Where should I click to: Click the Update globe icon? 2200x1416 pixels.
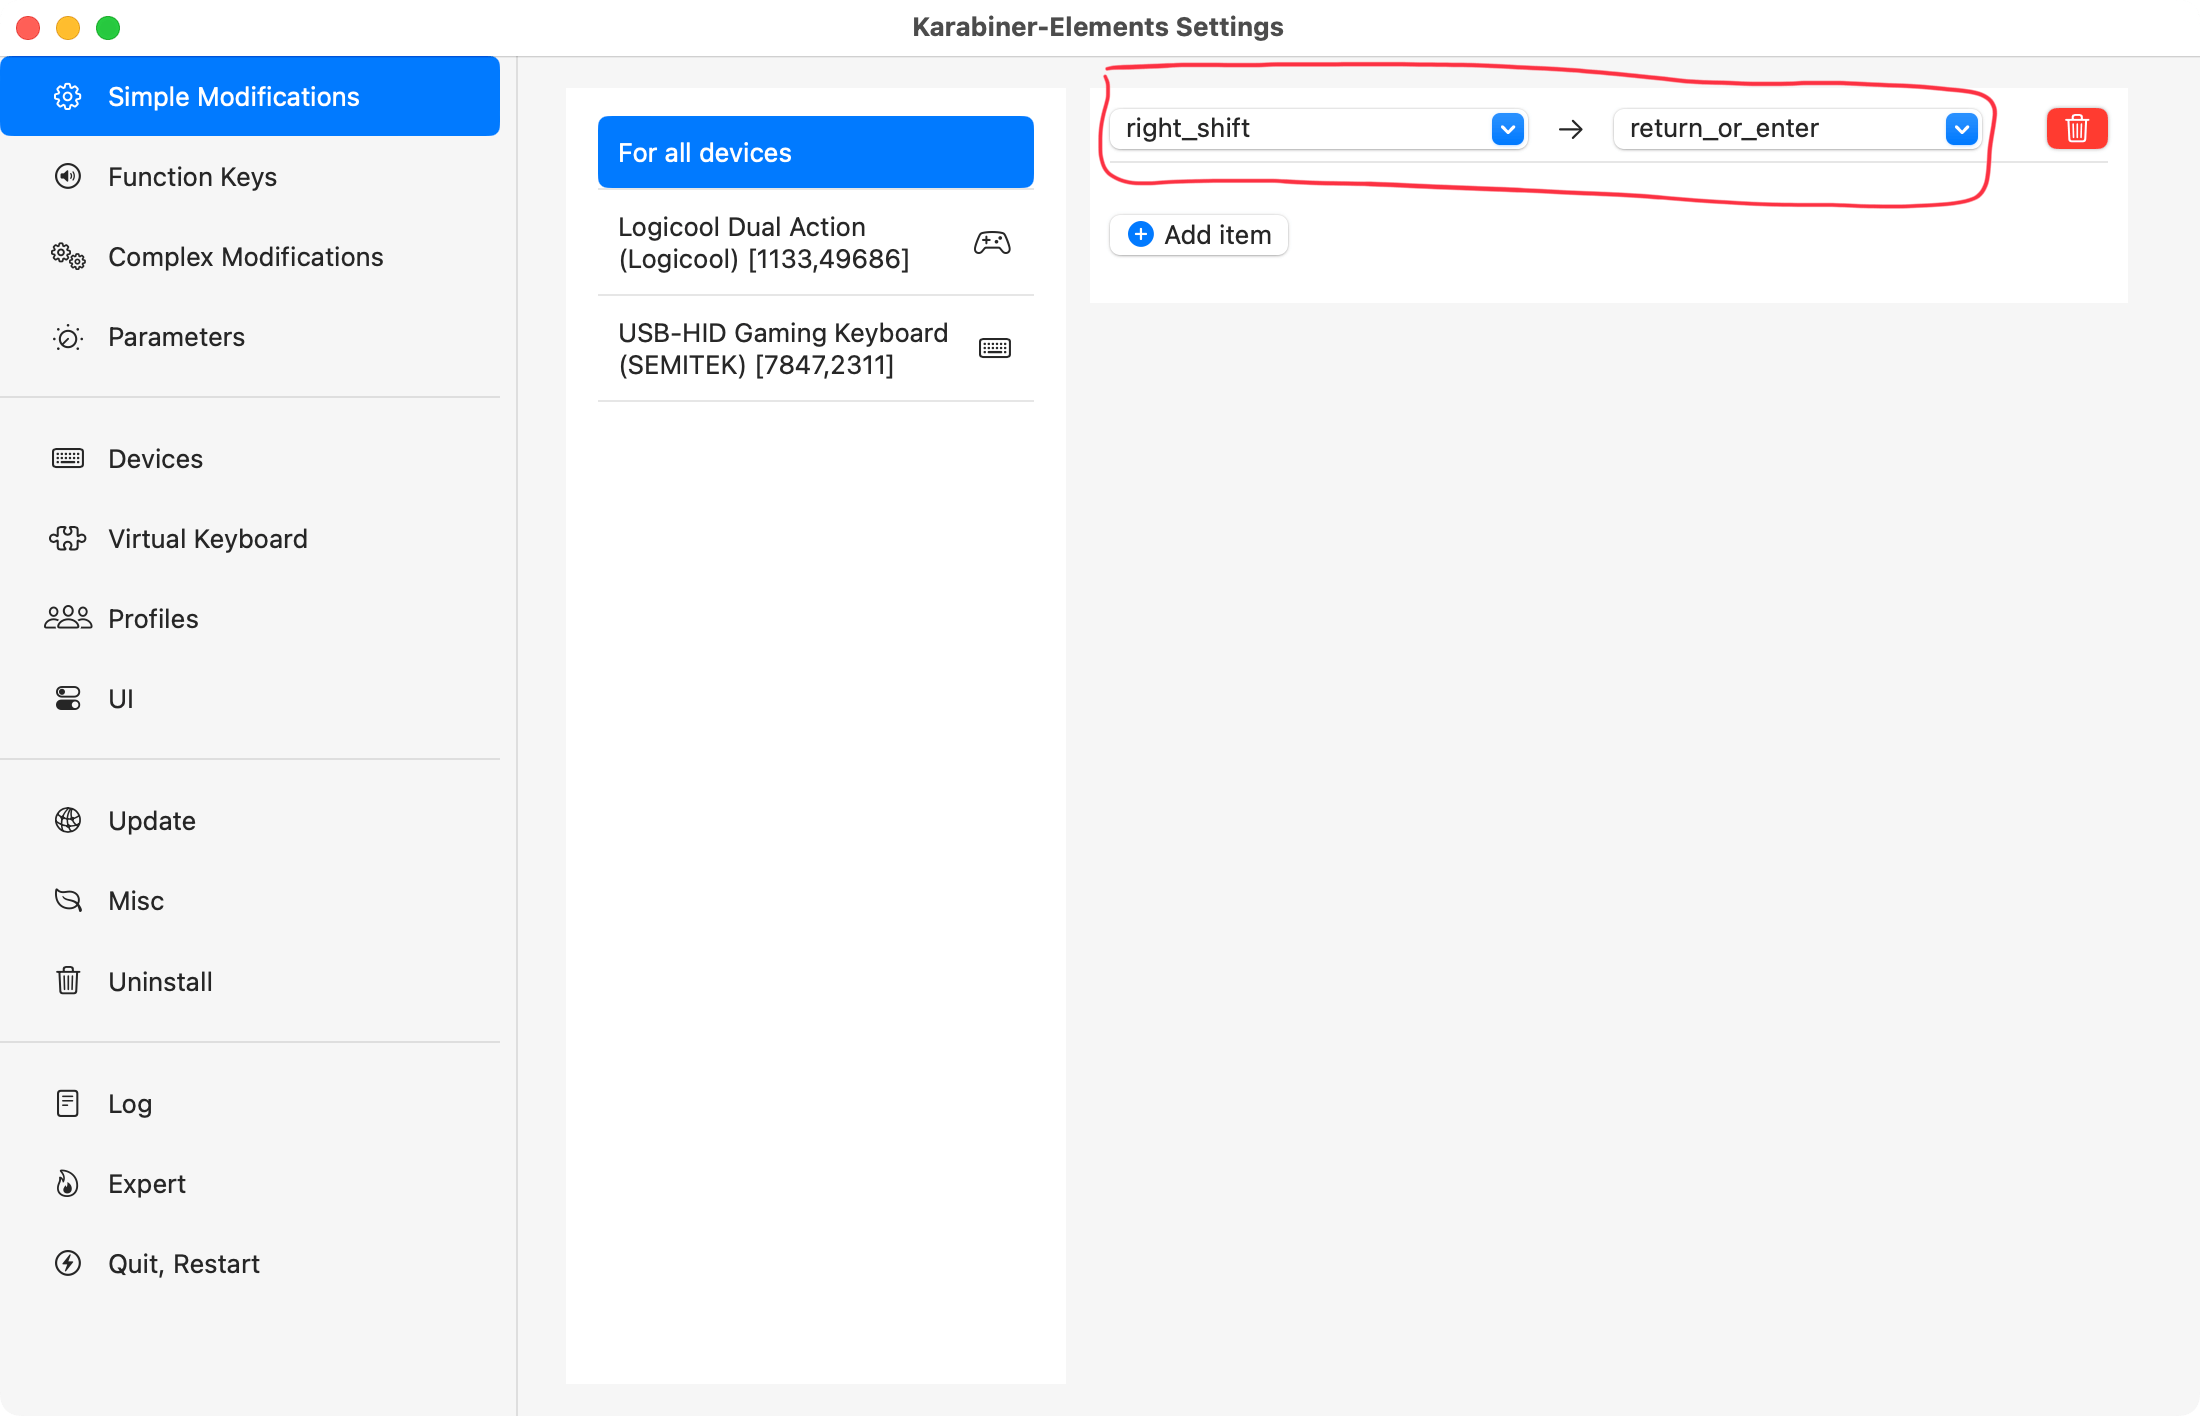pyautogui.click(x=68, y=821)
